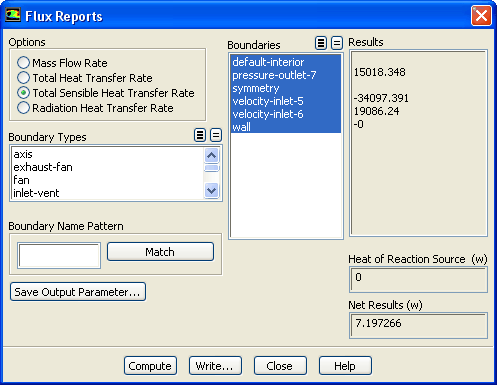Close the Flux Reports window
The width and height of the screenshot is (497, 385).
click(481, 15)
